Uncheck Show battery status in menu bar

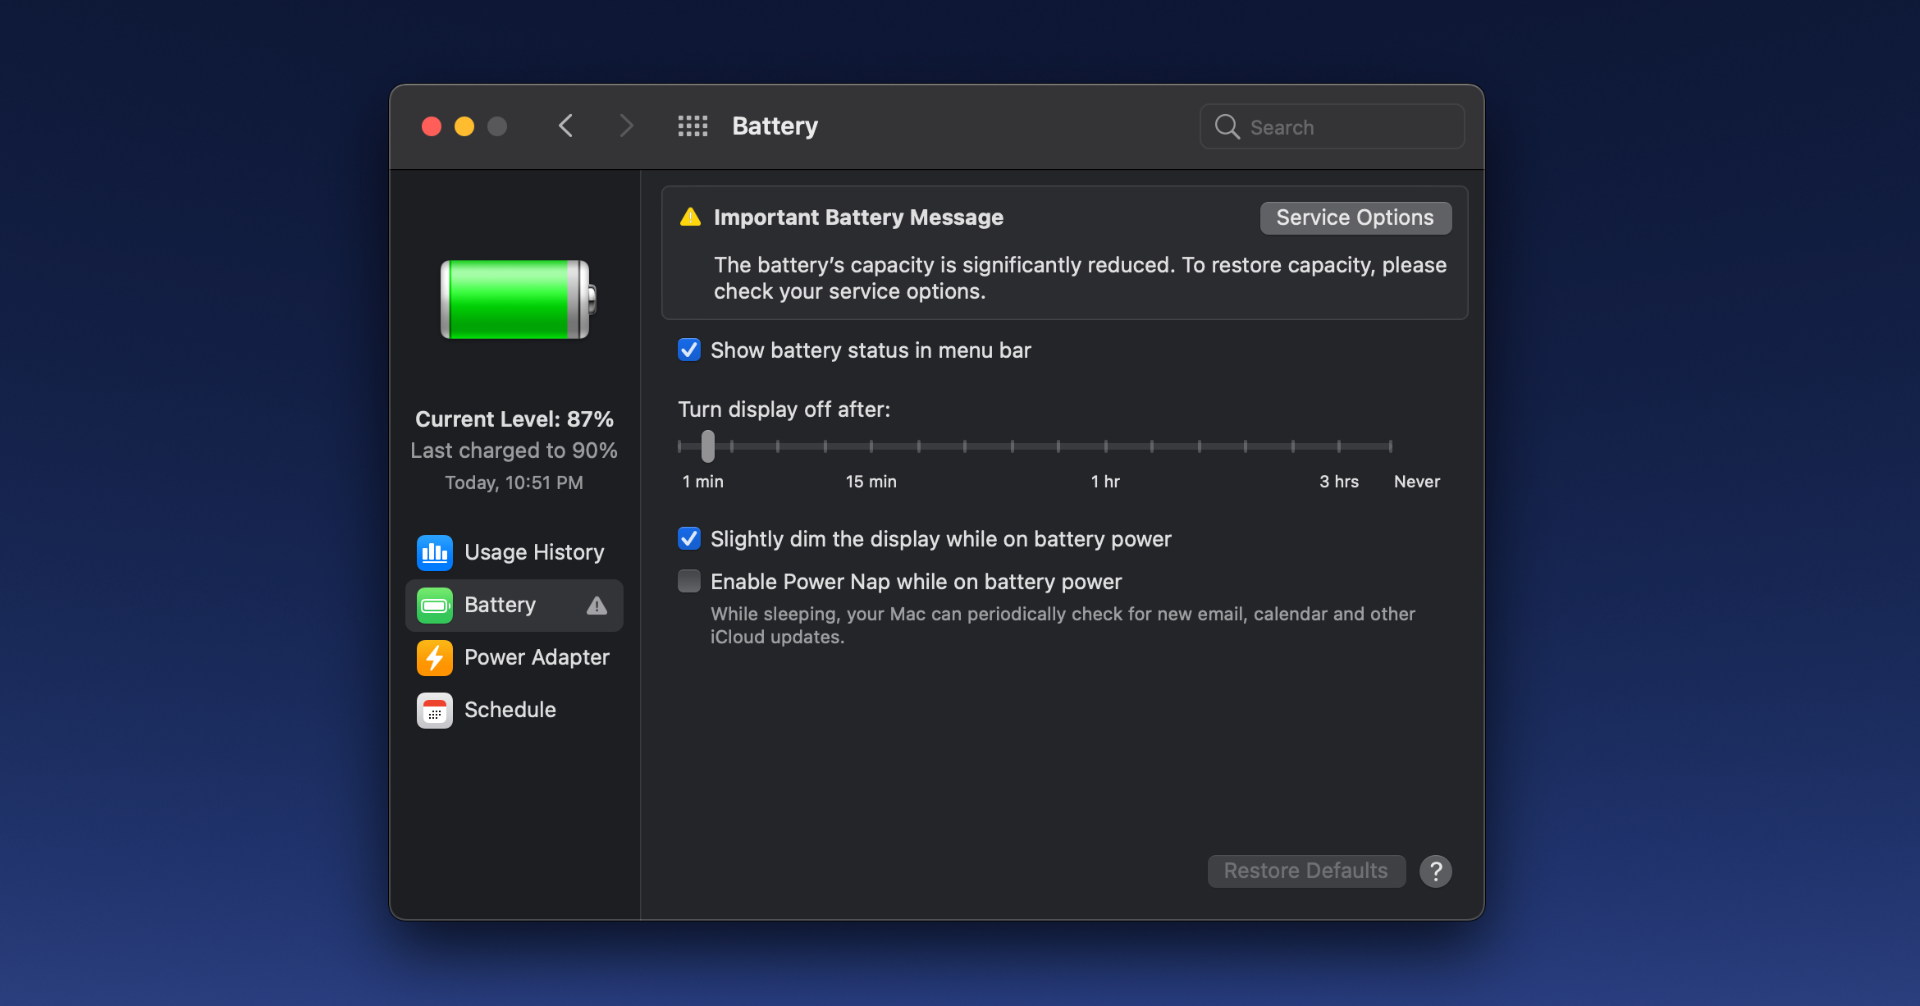[x=689, y=350]
